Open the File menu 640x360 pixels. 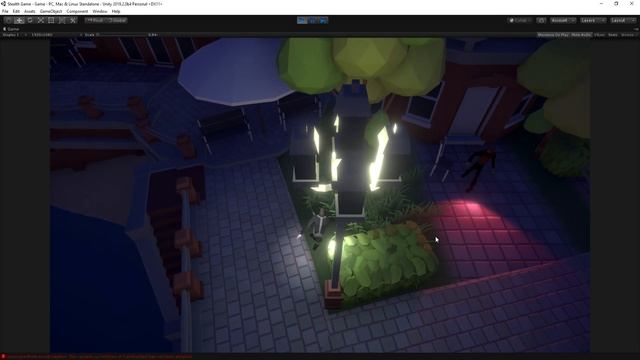(5, 11)
